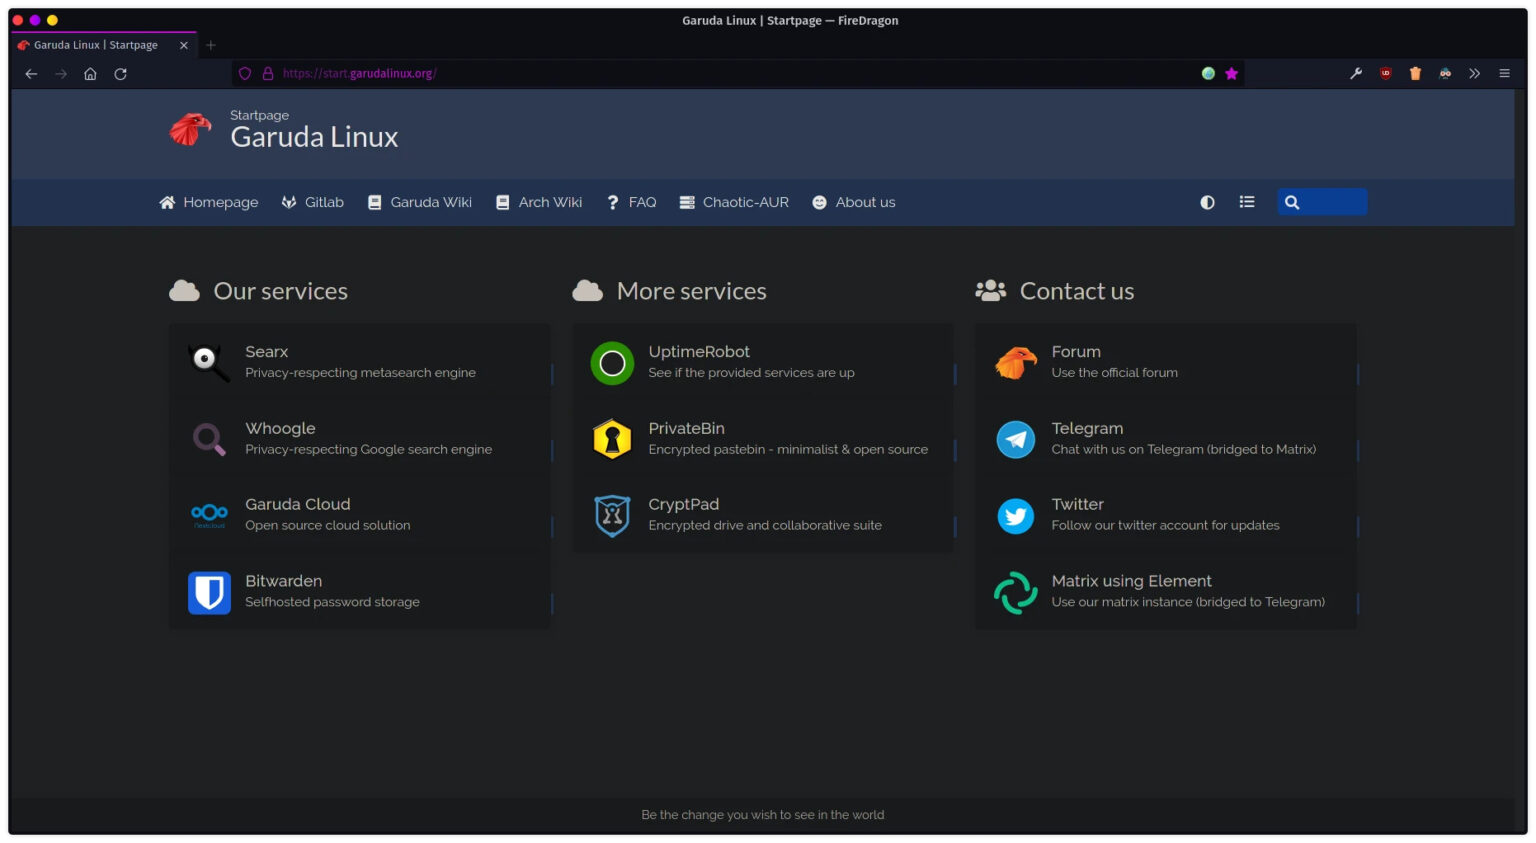Click the UptimeRobot status icon
Viewport: 1536px width, 843px height.
coord(612,362)
